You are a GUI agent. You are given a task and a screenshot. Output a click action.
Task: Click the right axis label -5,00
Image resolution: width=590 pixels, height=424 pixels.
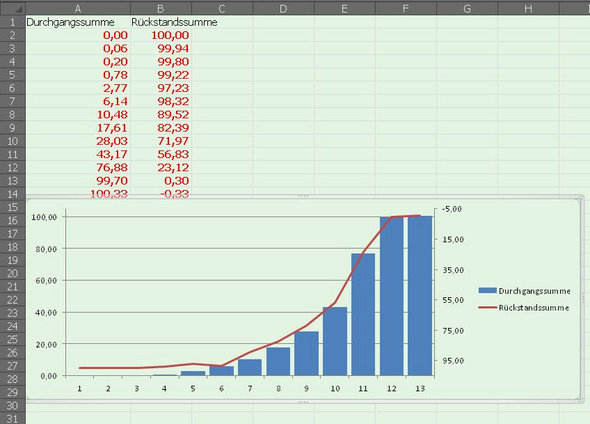[x=451, y=209]
